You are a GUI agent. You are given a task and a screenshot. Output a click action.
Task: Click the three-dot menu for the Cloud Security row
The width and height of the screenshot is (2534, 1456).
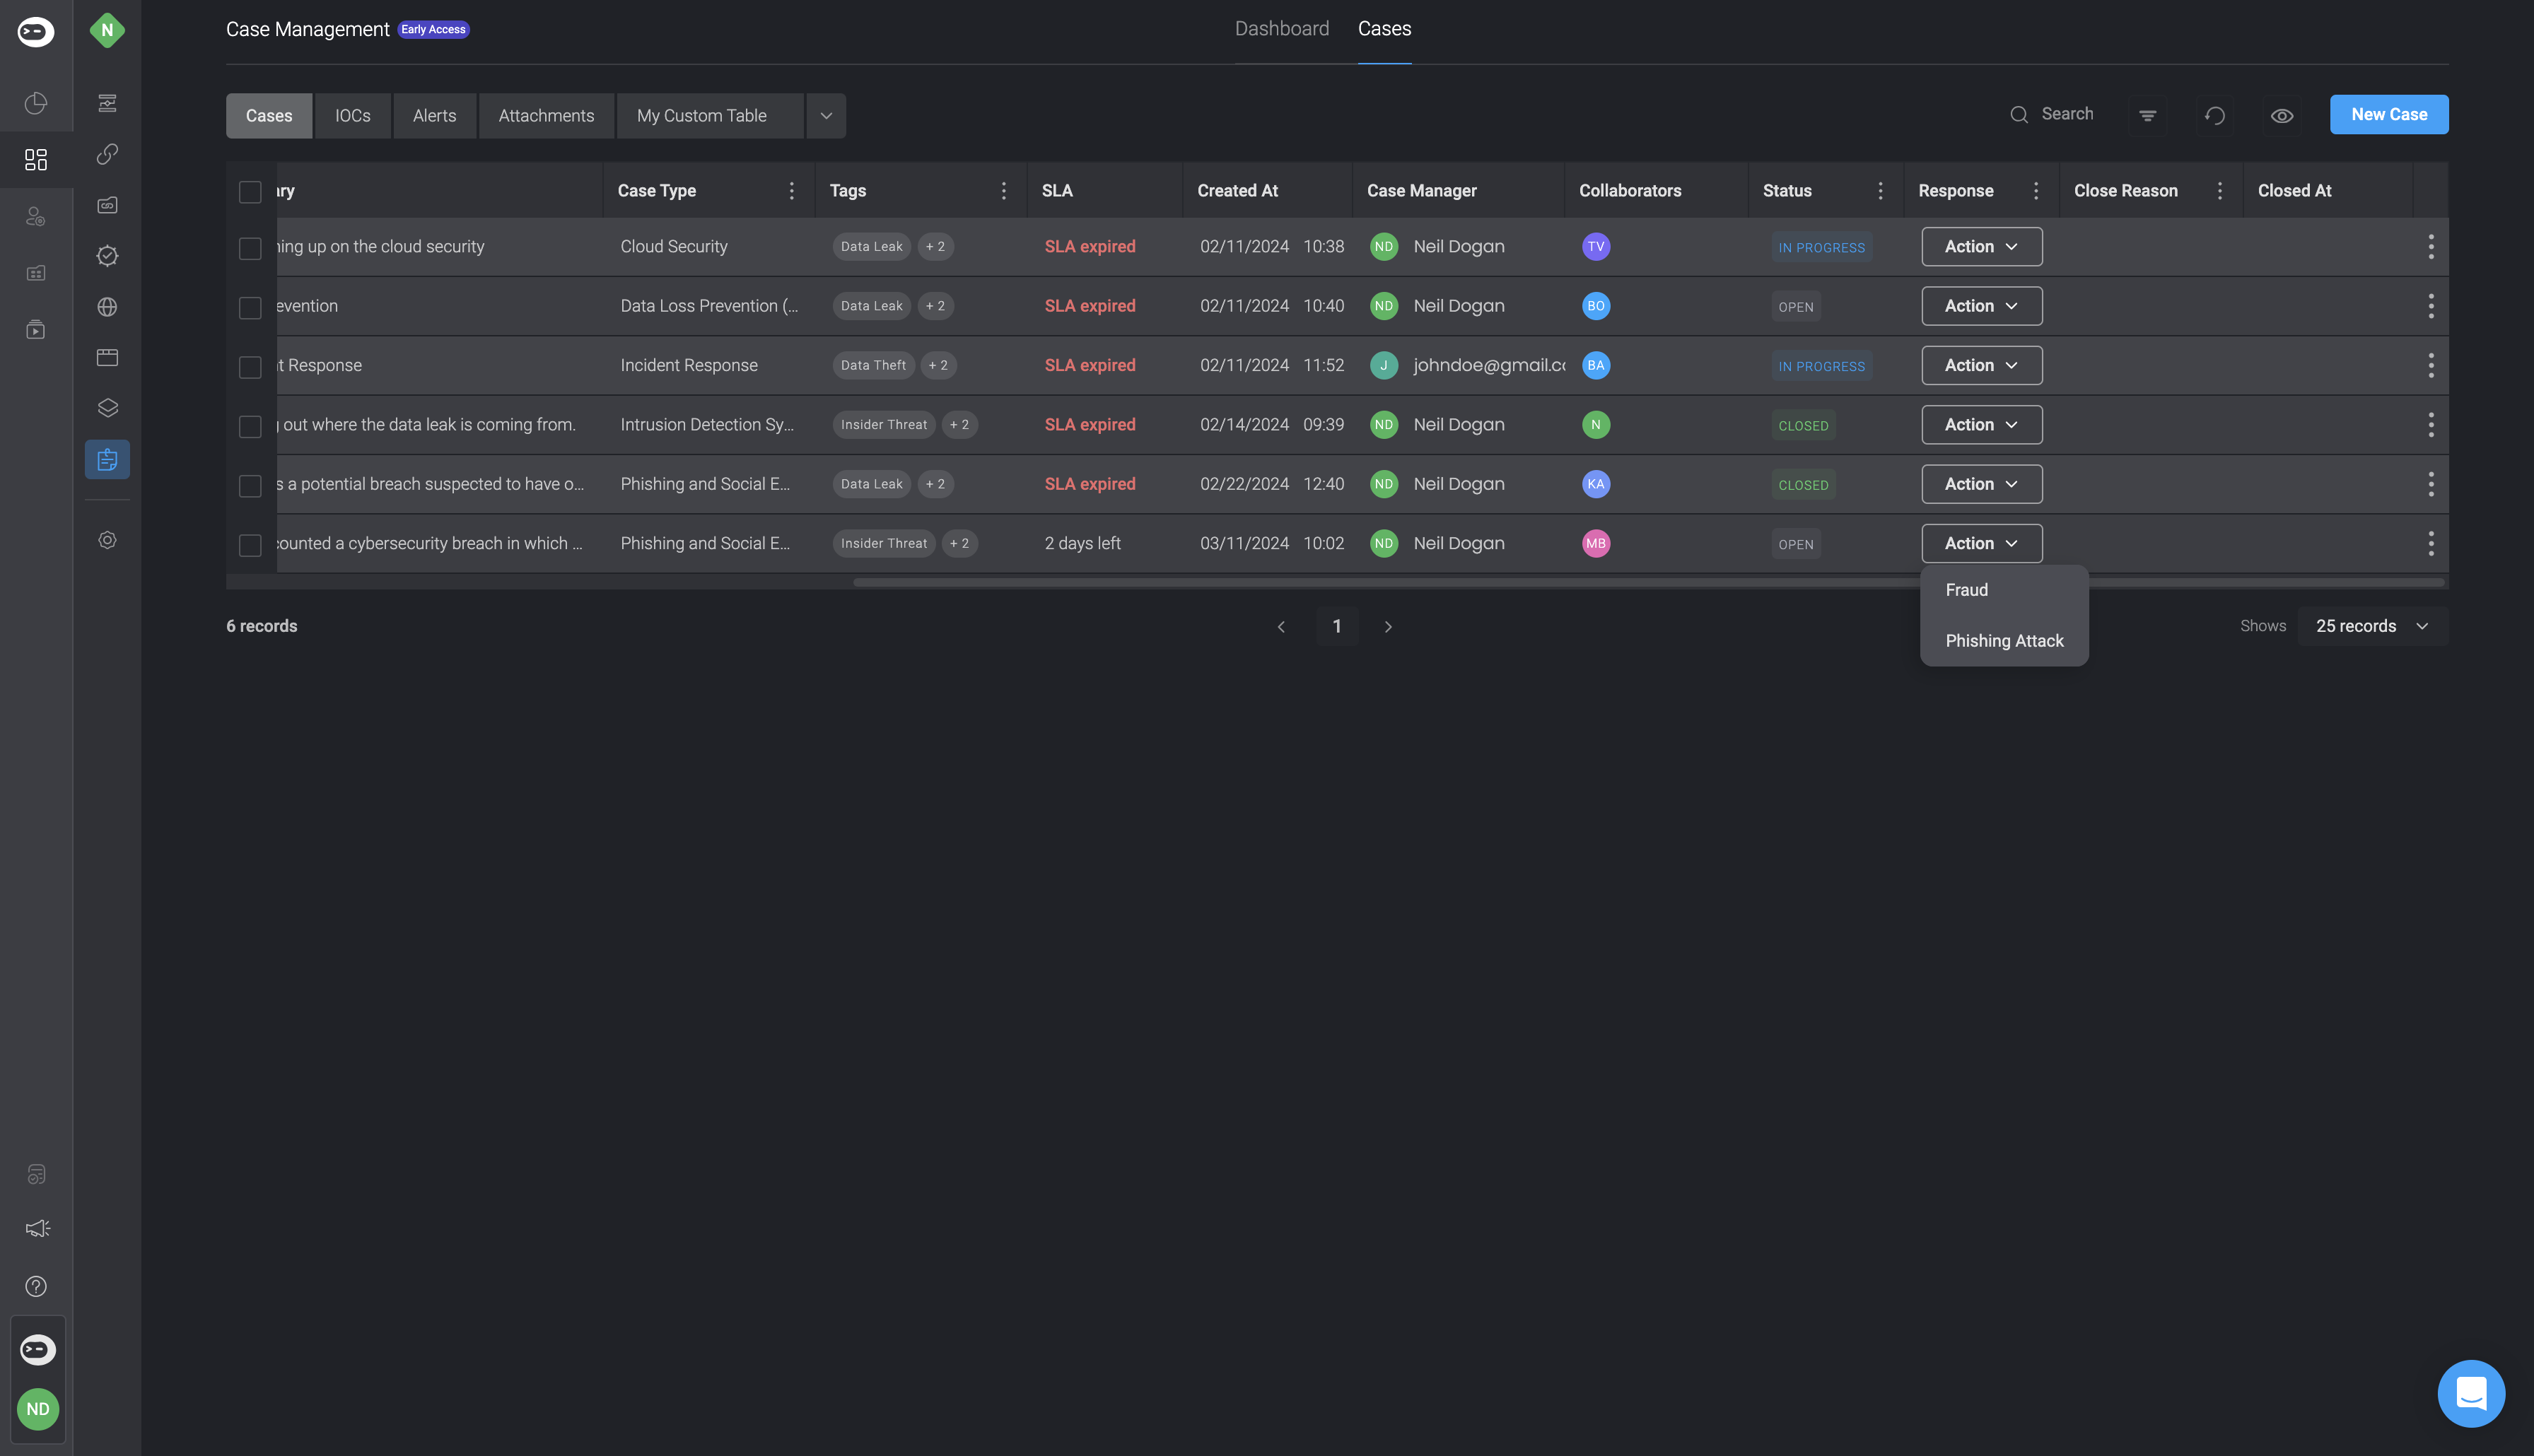pos(2430,247)
